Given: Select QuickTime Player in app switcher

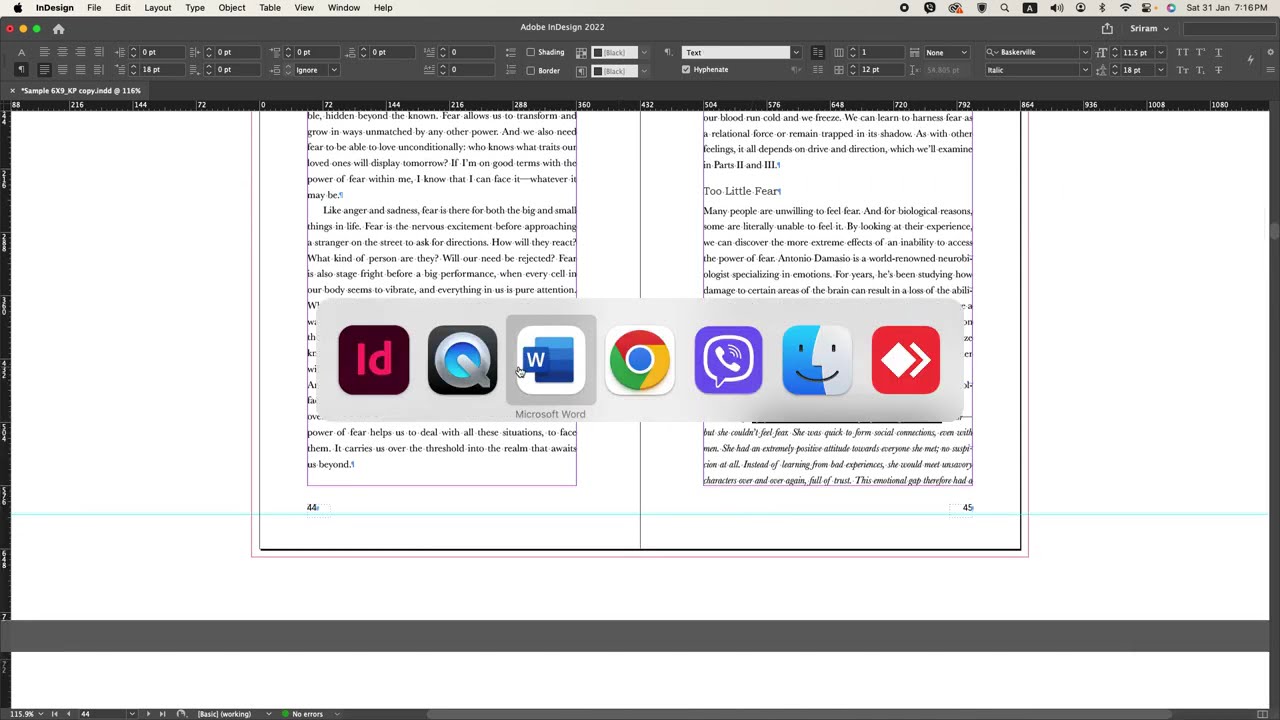Looking at the screenshot, I should click(462, 360).
